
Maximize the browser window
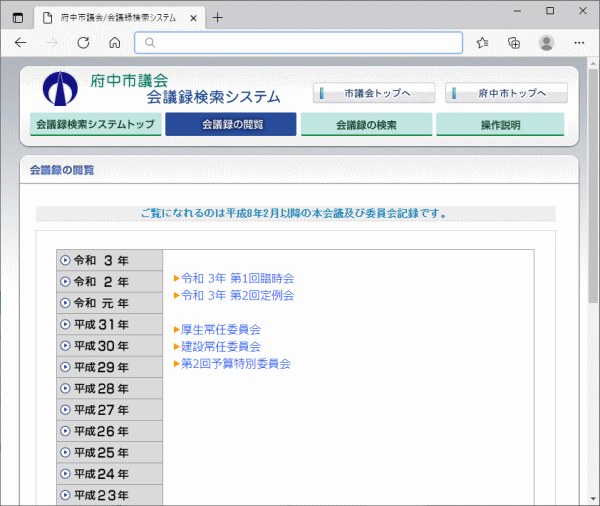click(550, 11)
